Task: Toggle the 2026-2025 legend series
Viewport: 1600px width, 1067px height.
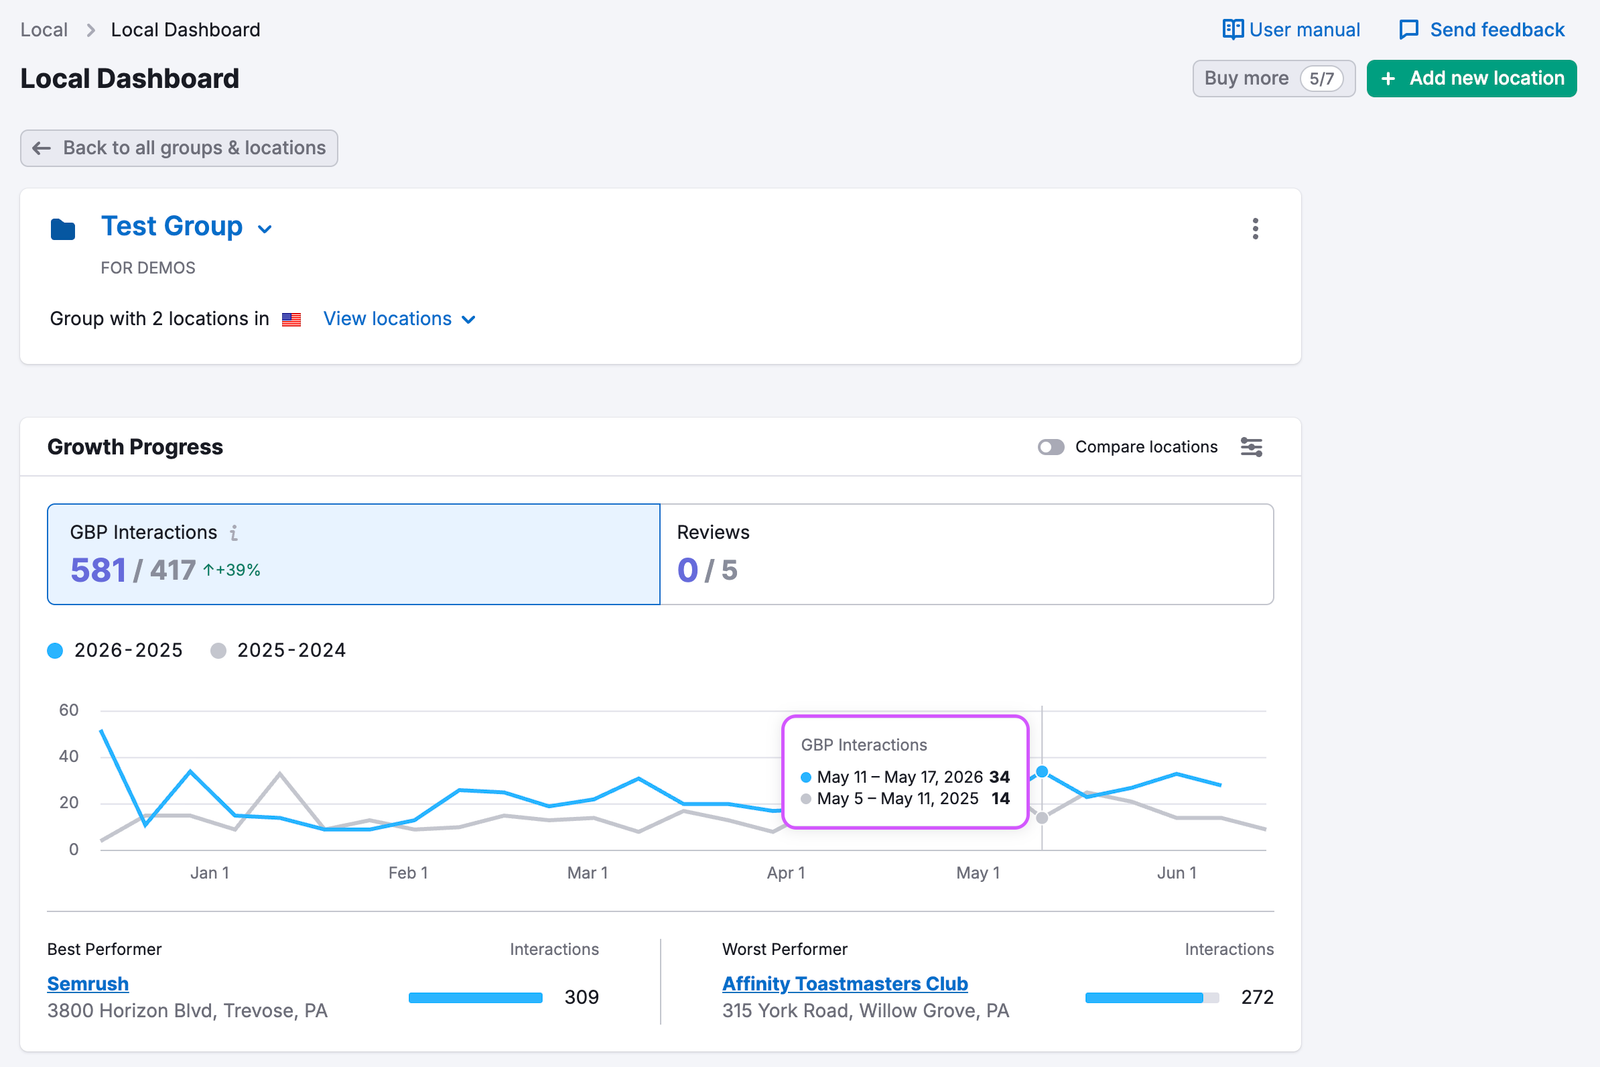Action: coord(115,651)
